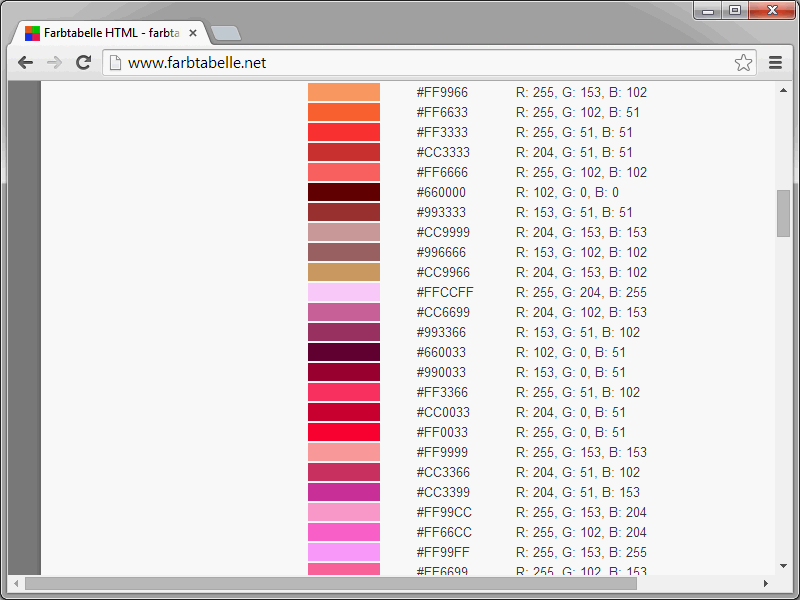The height and width of the screenshot is (600, 800).
Task: Click the vertical scrollbar thumb
Action: click(783, 213)
